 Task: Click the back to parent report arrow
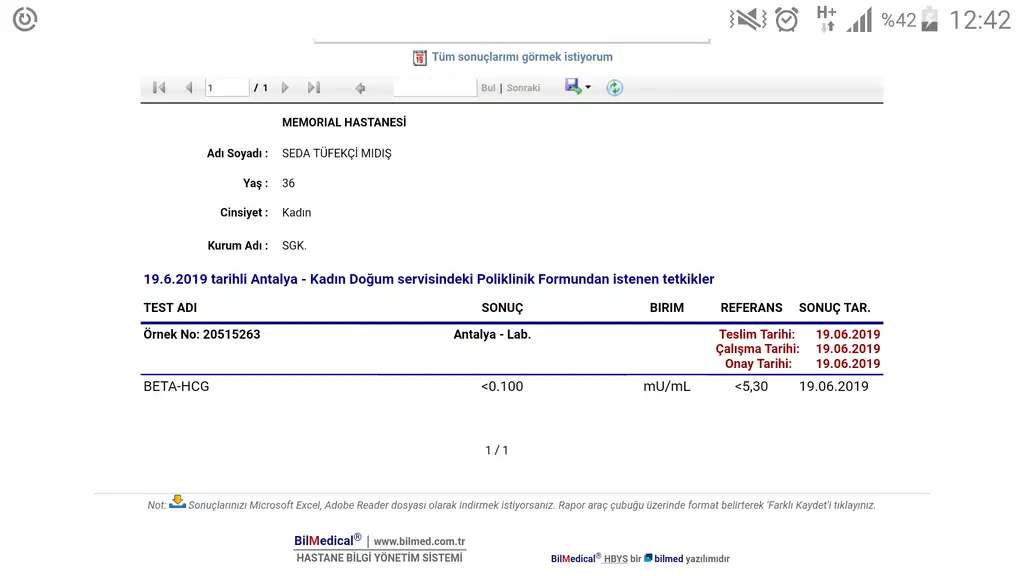coord(360,88)
